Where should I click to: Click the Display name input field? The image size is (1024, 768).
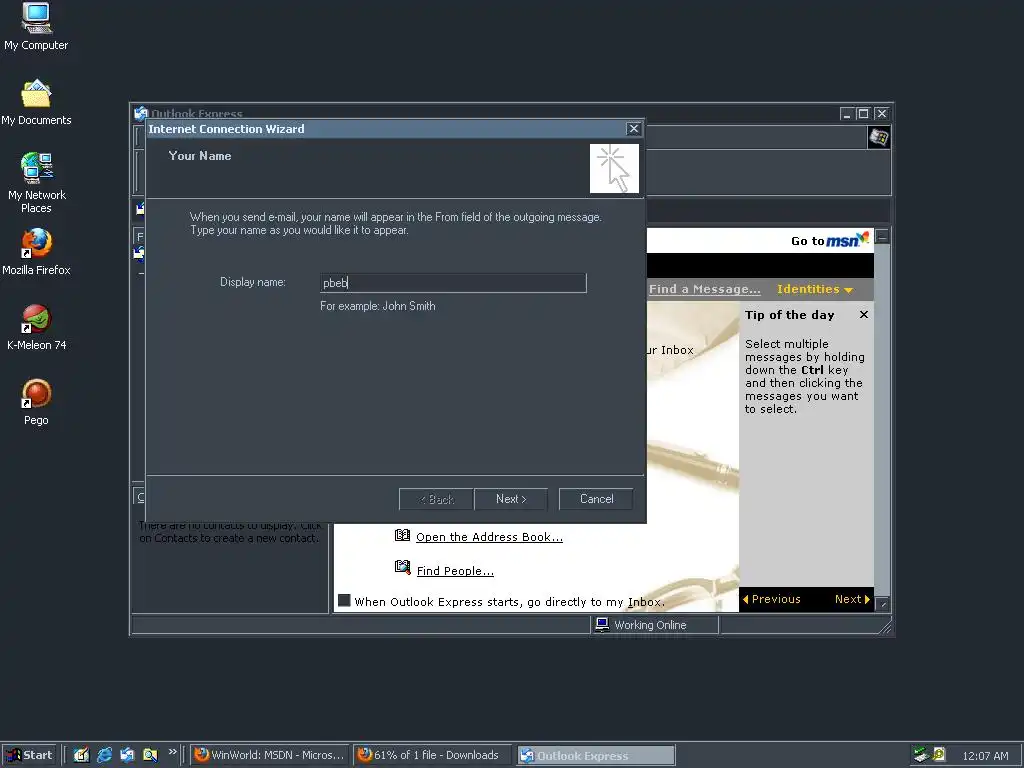point(453,283)
